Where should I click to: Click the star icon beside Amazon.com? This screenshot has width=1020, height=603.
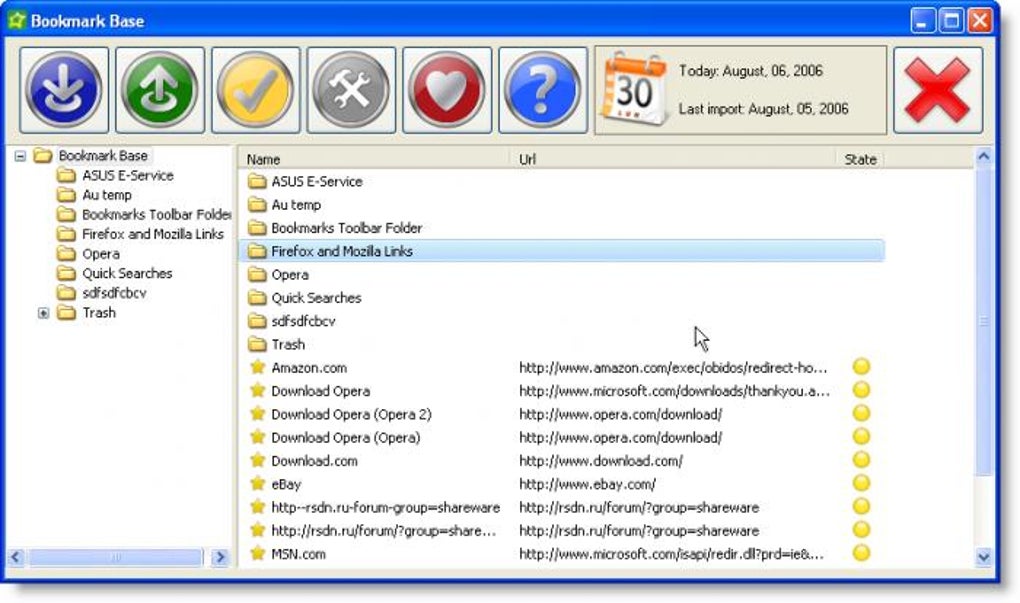[x=258, y=367]
